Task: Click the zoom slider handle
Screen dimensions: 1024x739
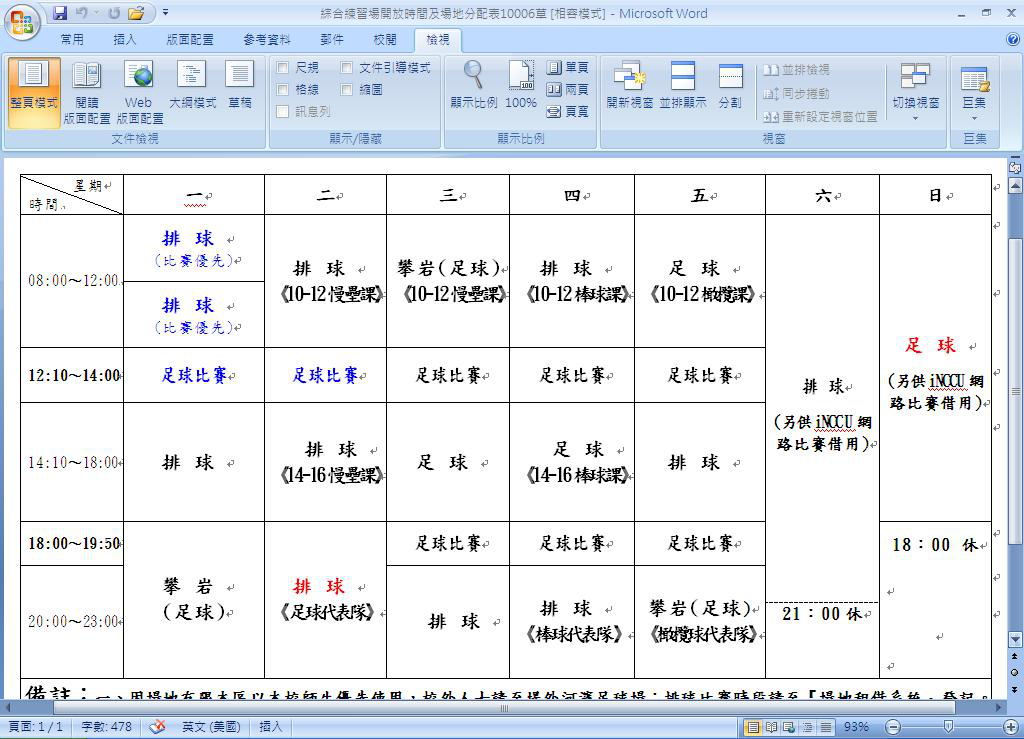Action: pos(948,727)
